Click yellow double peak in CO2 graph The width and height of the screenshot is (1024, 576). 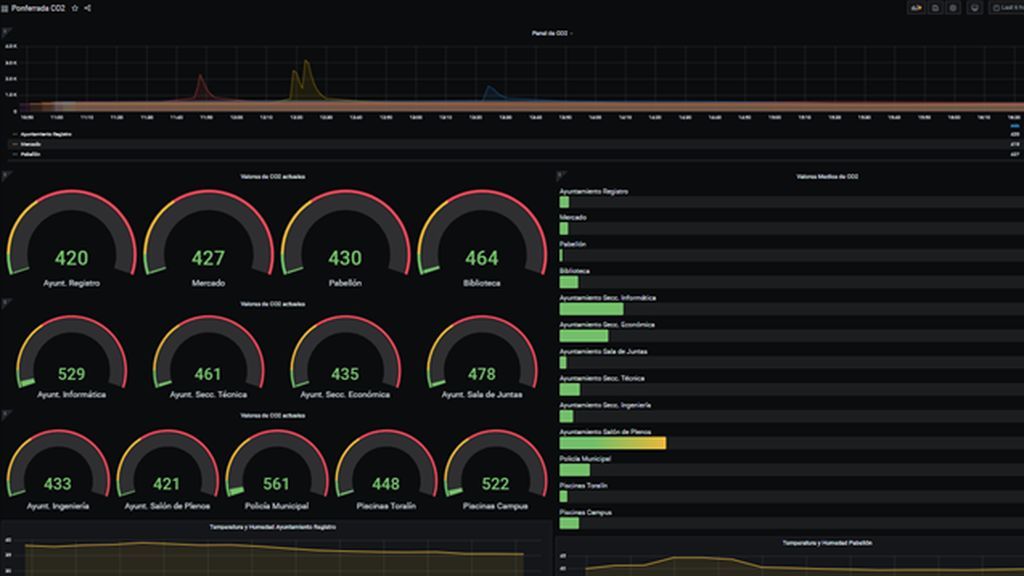pyautogui.click(x=304, y=80)
